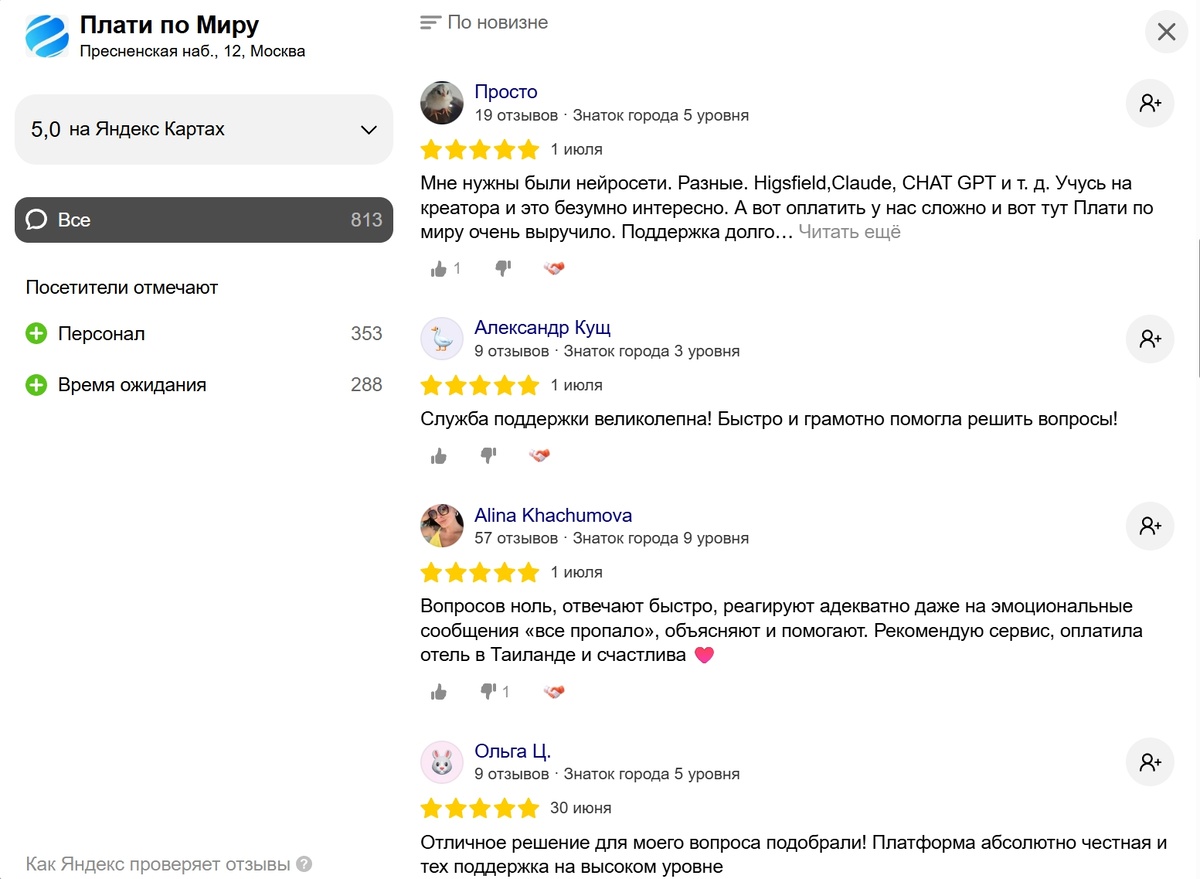The height and width of the screenshot is (879, 1200).
Task: Follow reviewer Александр Кущ
Action: tap(1150, 338)
